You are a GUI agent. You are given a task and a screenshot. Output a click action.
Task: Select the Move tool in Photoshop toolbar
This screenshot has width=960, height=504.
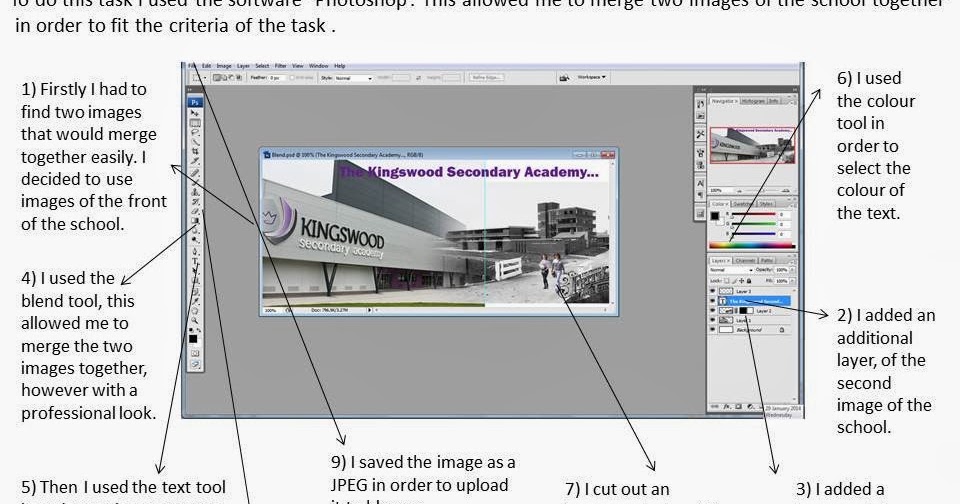195,113
